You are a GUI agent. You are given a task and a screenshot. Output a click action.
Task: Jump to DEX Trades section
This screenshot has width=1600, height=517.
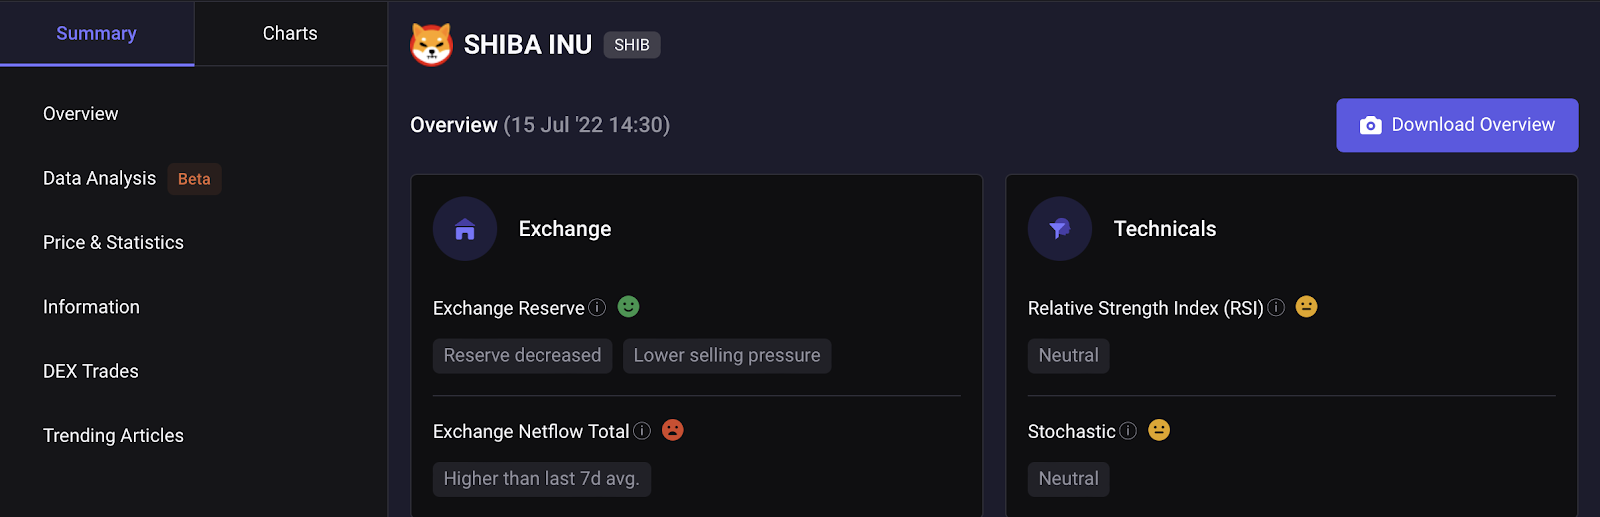click(x=91, y=371)
